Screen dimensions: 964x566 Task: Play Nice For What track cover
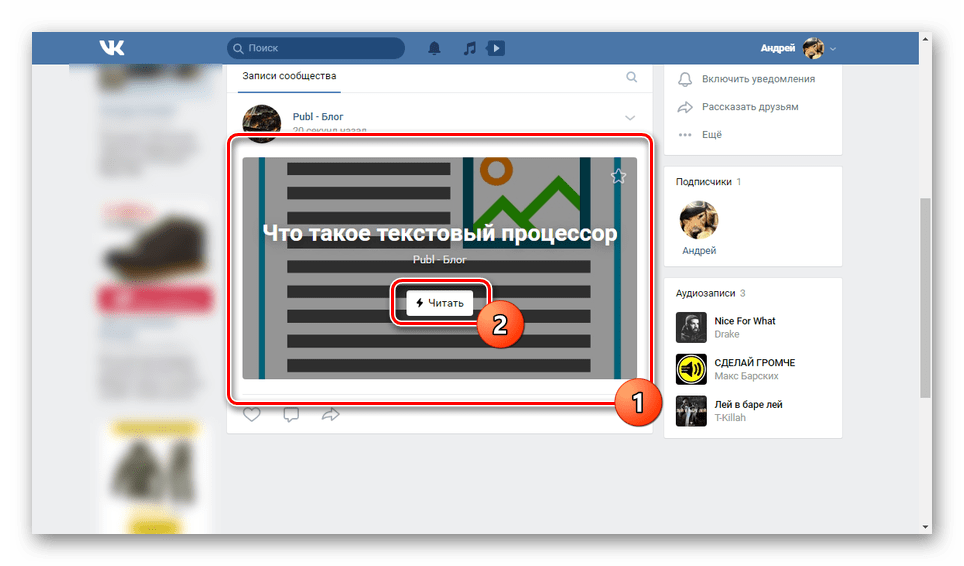pos(691,327)
